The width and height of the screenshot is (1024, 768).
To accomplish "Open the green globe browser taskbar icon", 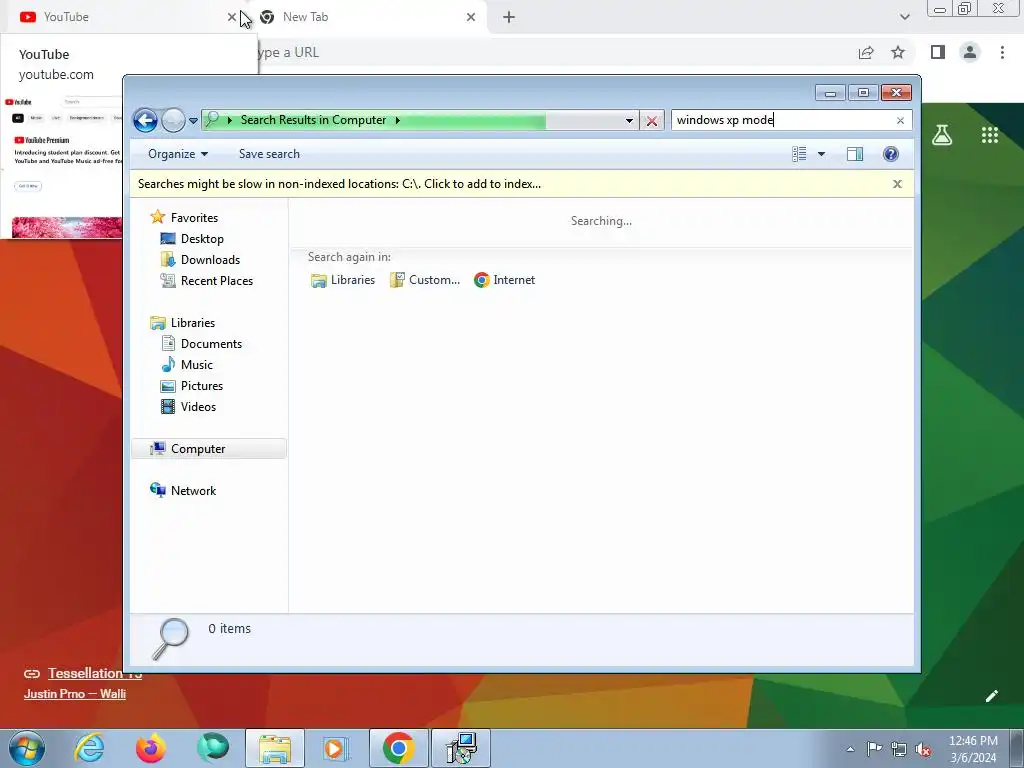I will (212, 748).
